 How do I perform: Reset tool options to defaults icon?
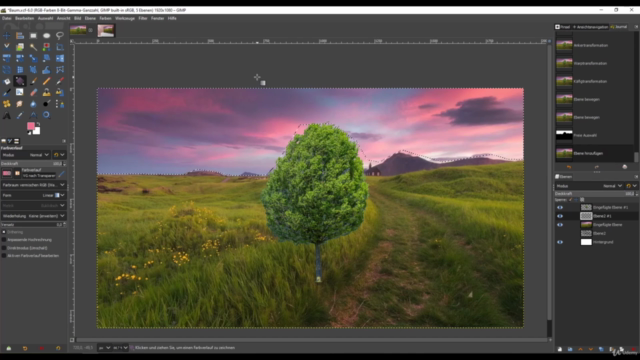pos(58,348)
